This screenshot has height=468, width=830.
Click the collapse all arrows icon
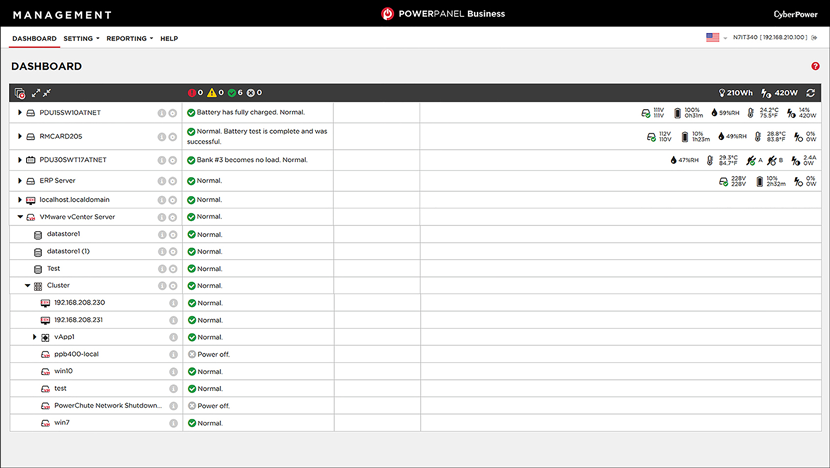pos(47,93)
